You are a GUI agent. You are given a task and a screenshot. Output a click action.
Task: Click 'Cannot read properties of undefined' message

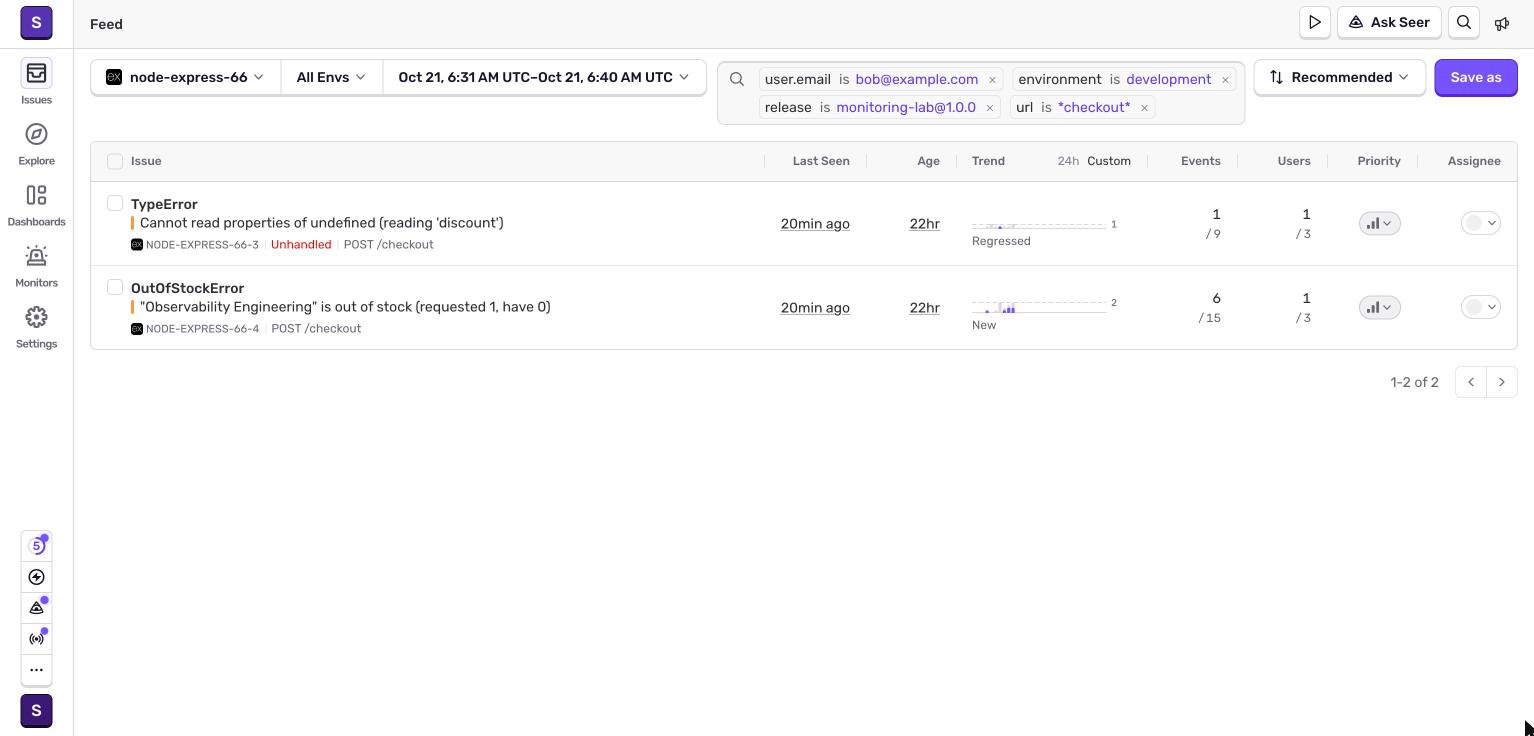tap(321, 223)
